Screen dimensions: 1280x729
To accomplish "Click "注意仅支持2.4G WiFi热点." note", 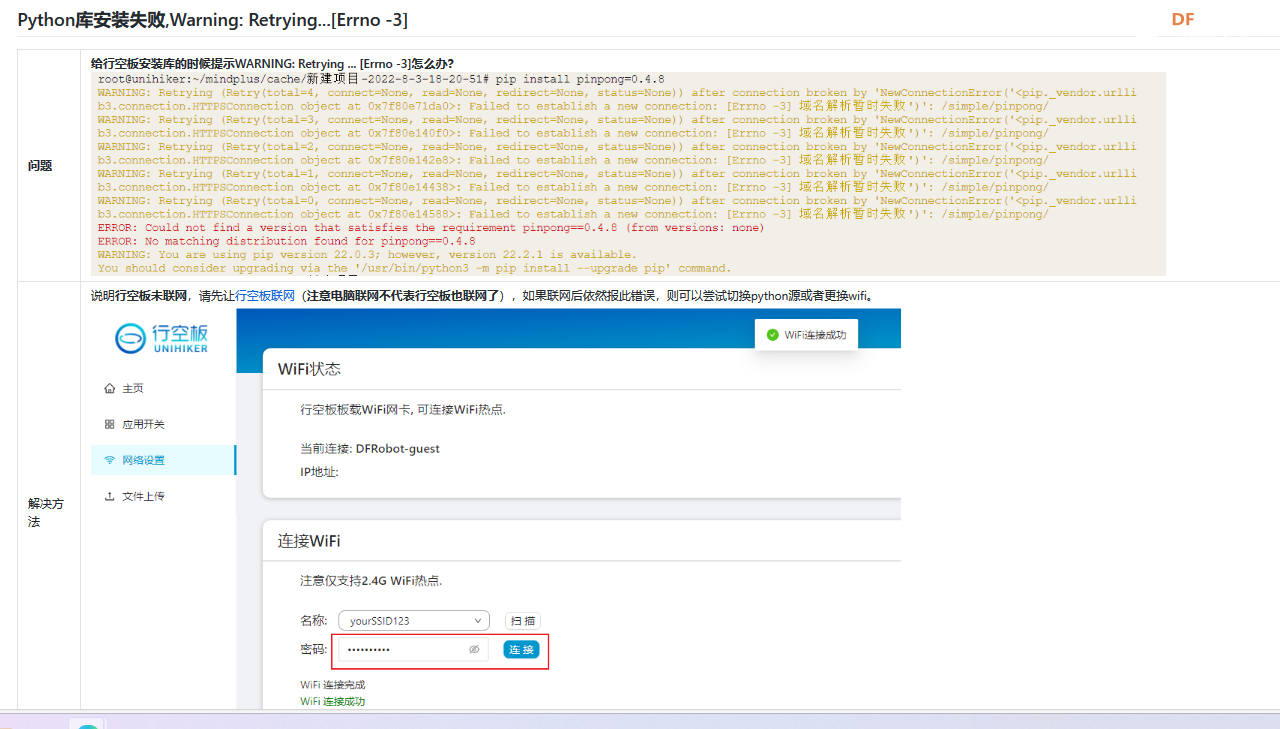I will point(371,581).
